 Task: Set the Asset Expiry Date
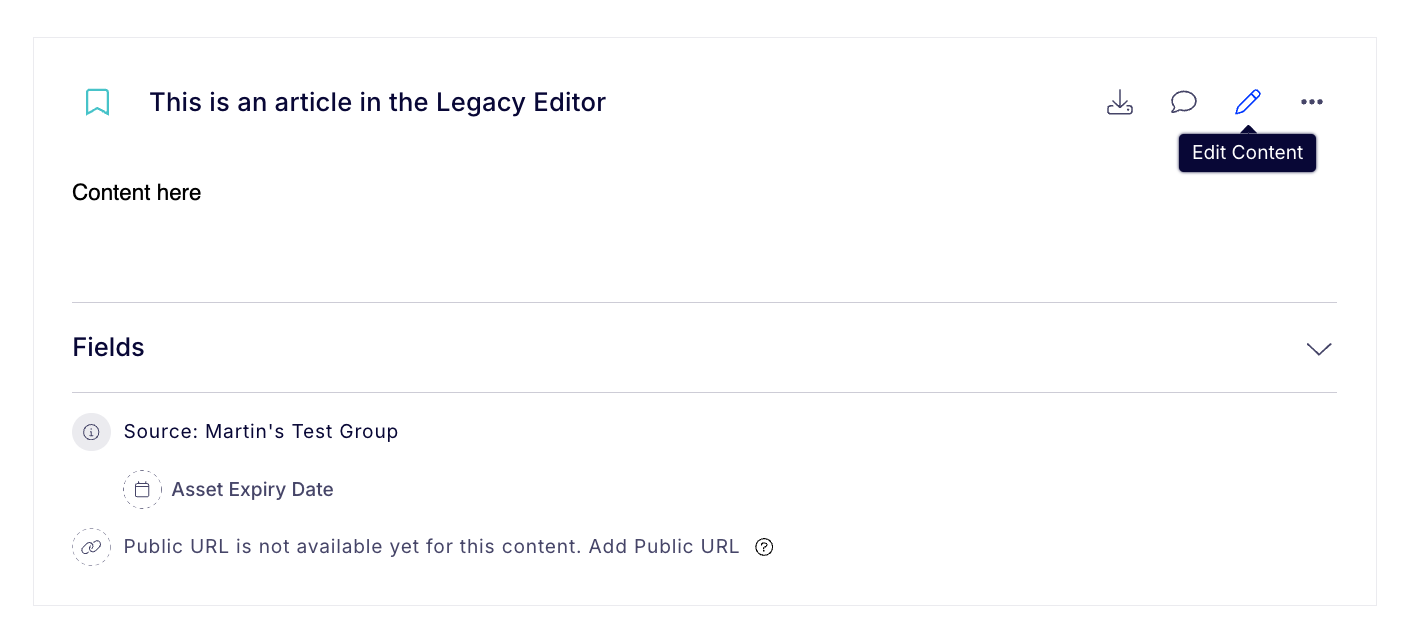pyautogui.click(x=252, y=490)
